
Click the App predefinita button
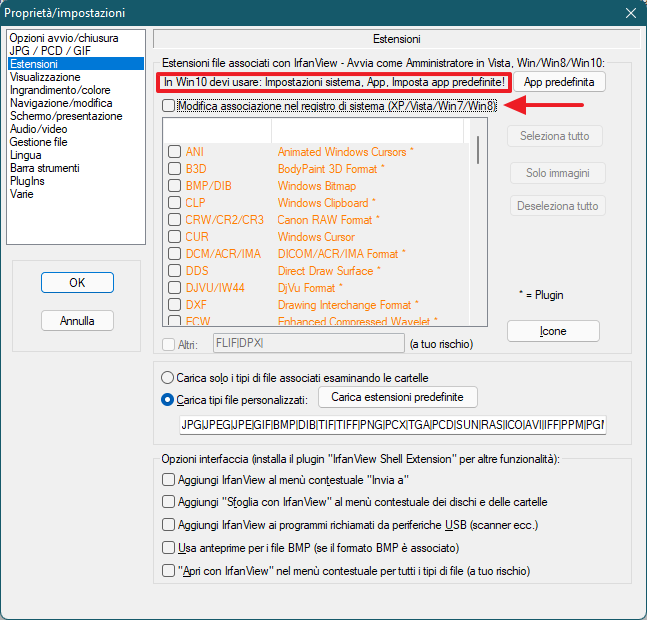pyautogui.click(x=559, y=82)
